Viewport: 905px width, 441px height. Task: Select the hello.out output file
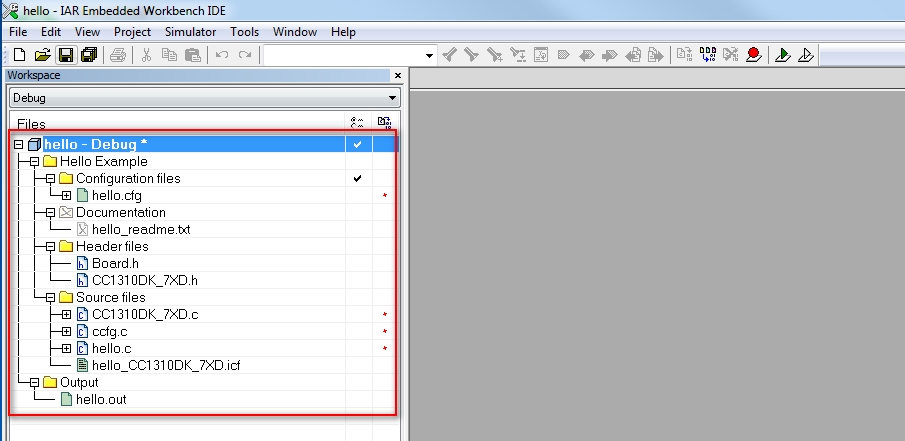101,399
